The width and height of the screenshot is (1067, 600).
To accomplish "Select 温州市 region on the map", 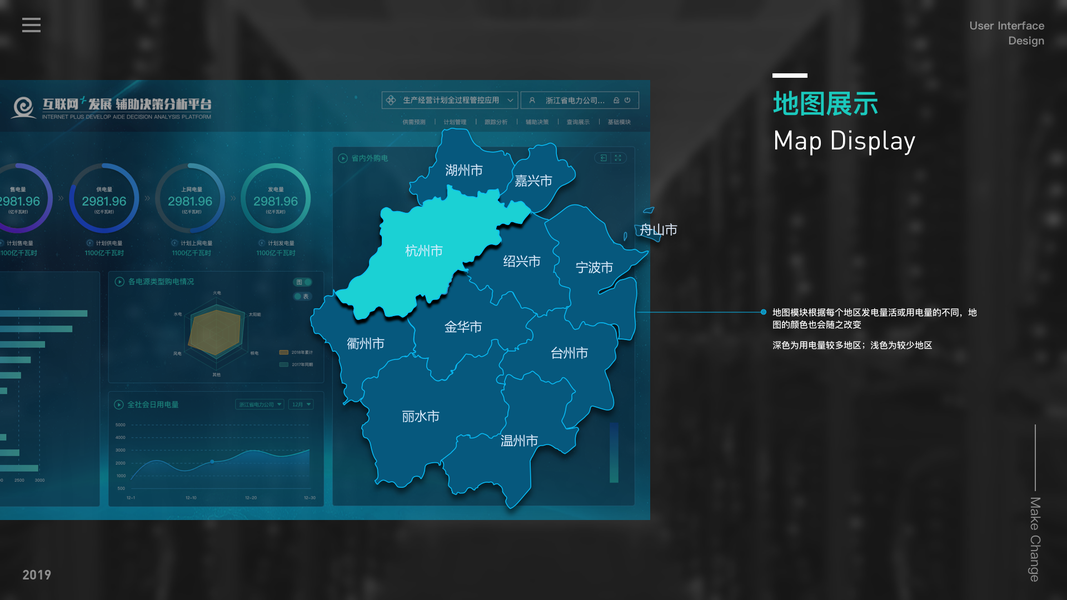I will pyautogui.click(x=519, y=441).
